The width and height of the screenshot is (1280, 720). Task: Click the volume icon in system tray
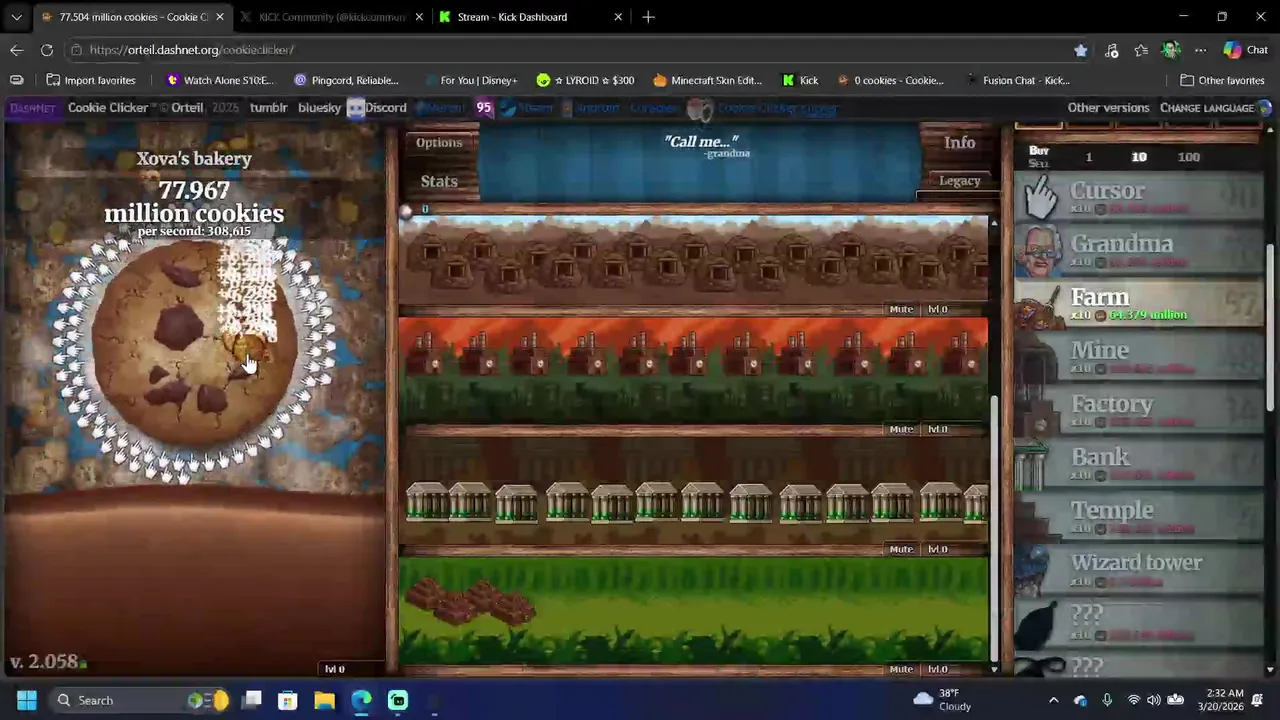coord(1155,700)
